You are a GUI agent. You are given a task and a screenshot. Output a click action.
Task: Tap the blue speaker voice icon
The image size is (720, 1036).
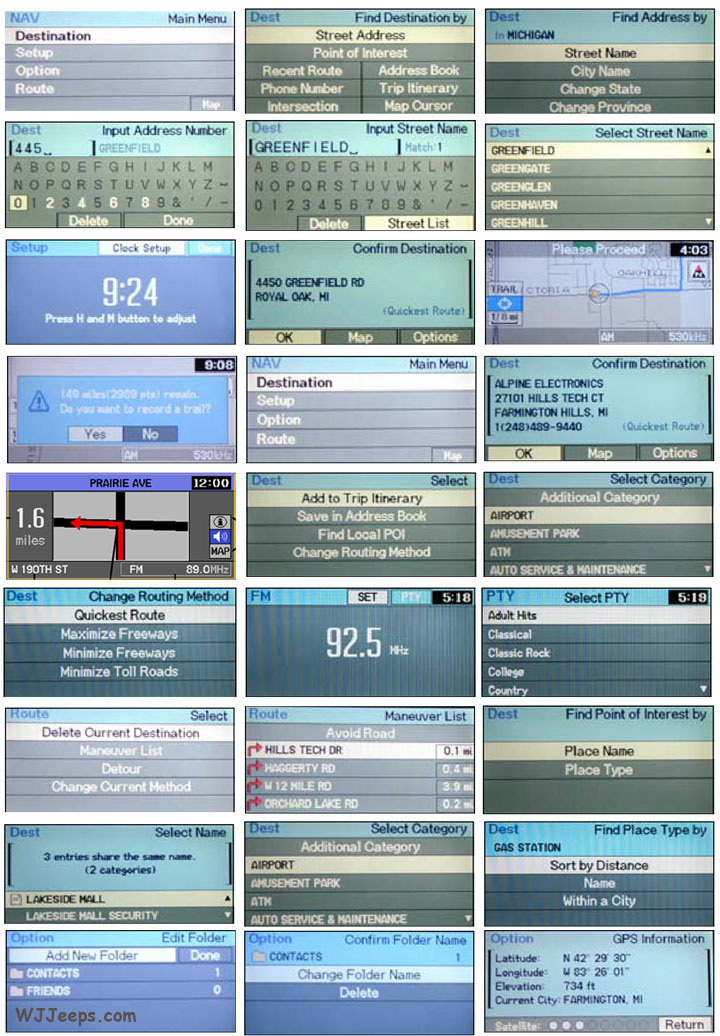pos(220,536)
